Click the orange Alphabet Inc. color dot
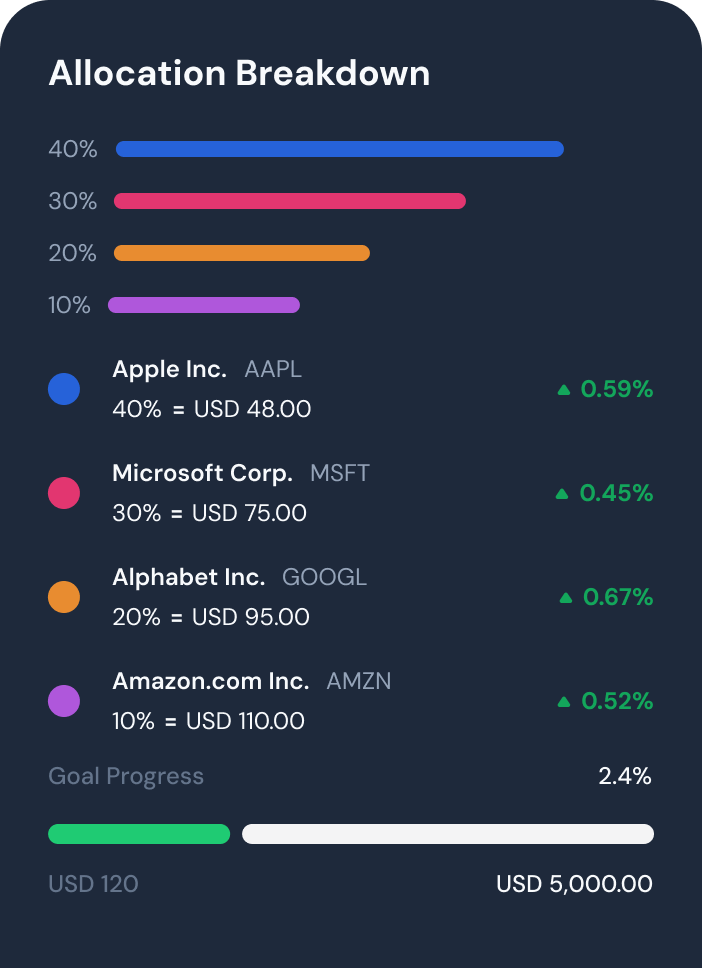The image size is (702, 968). (64, 597)
